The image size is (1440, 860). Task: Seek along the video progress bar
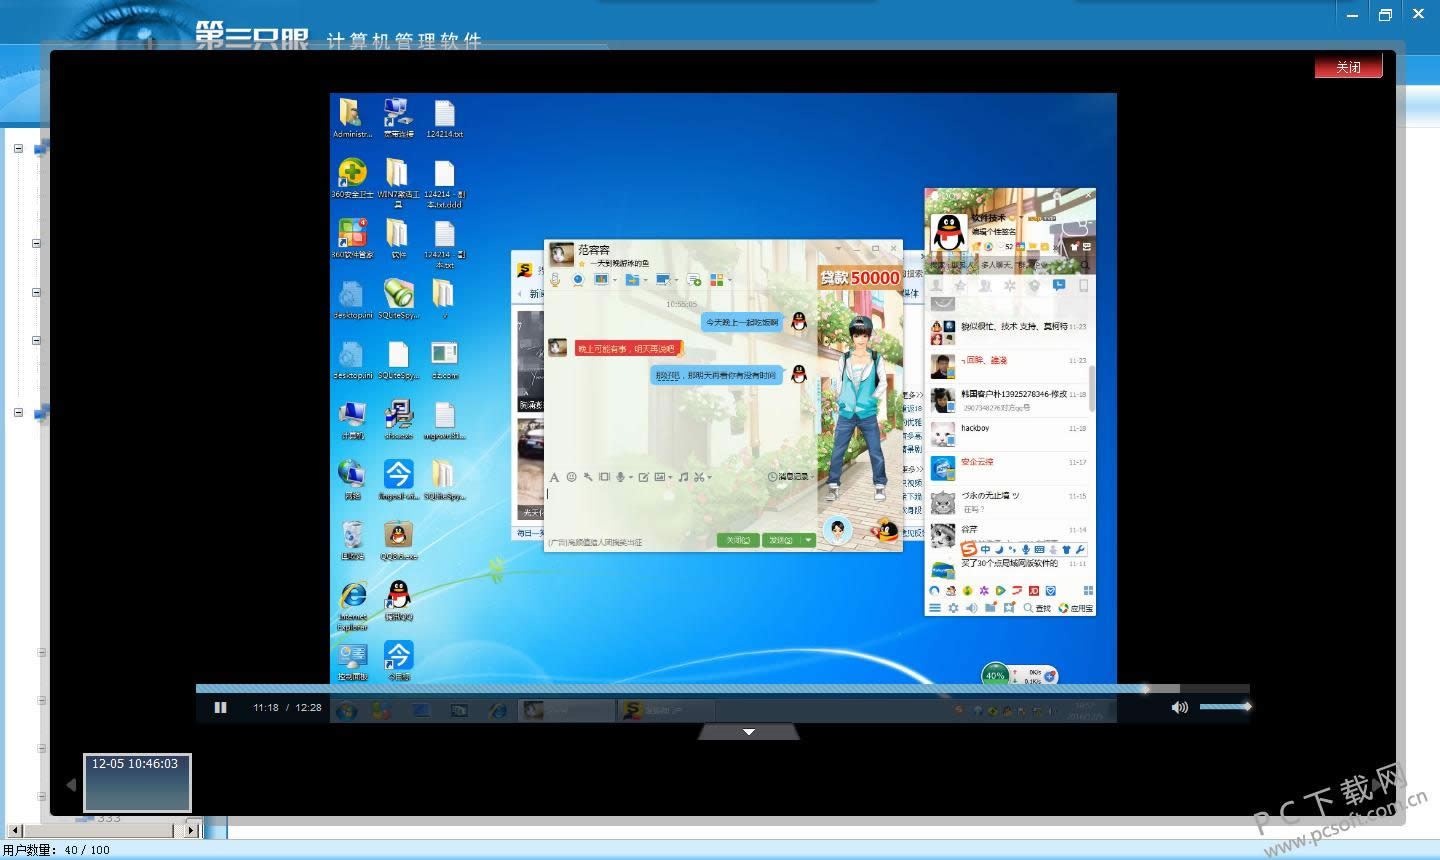722,689
